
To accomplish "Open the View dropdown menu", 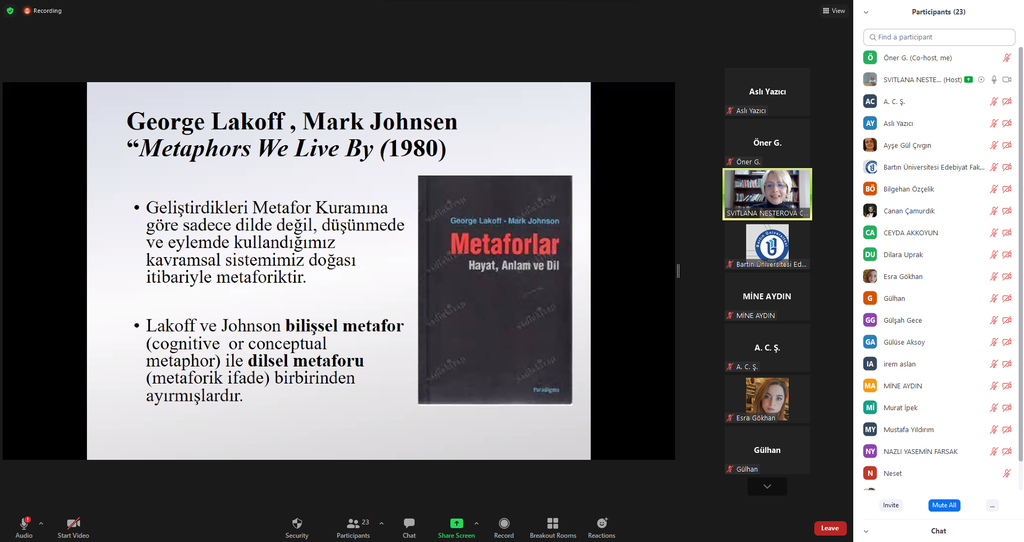I will coord(834,10).
